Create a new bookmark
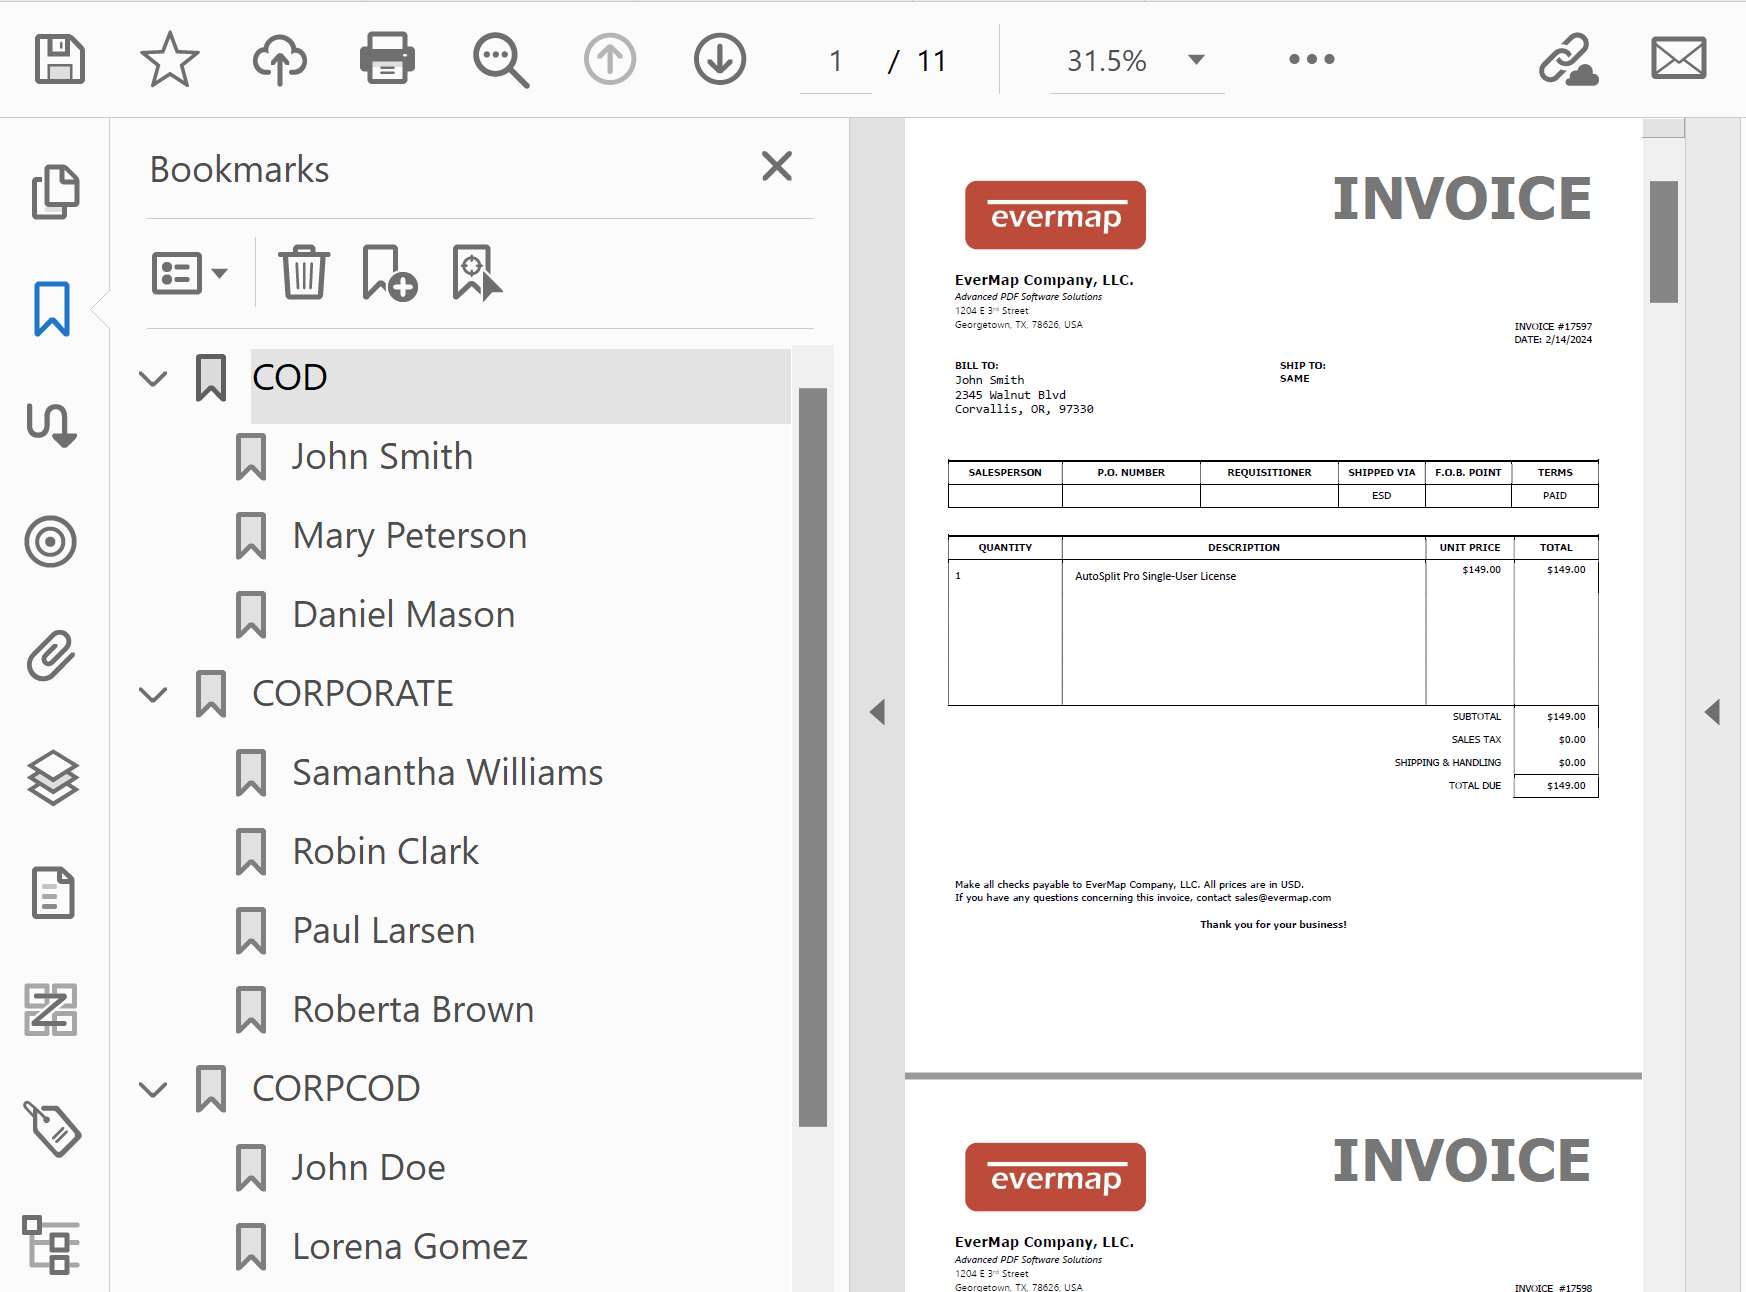1746x1292 pixels. 389,271
